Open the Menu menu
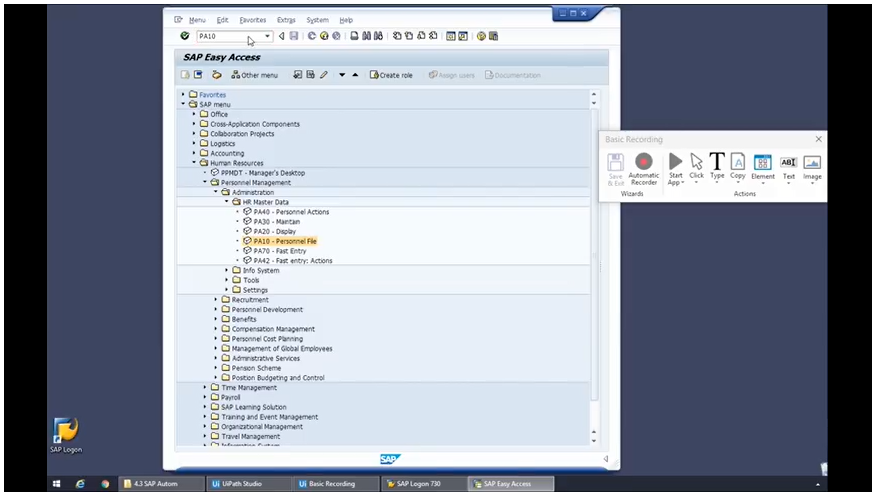The image size is (877, 495). tap(197, 20)
